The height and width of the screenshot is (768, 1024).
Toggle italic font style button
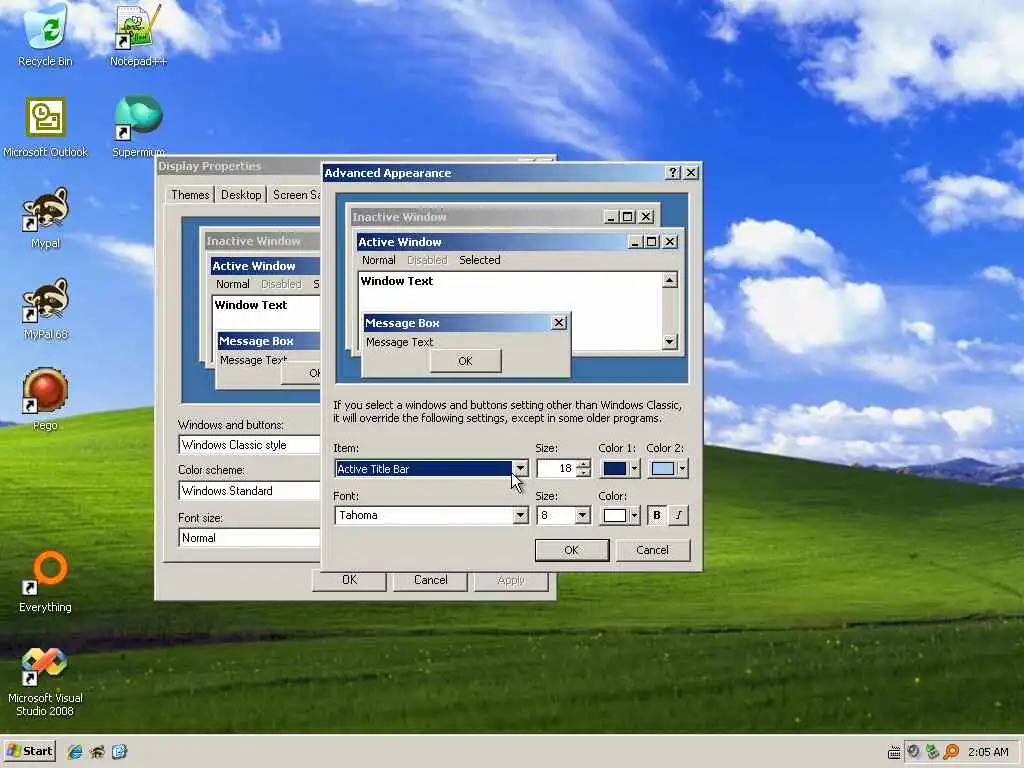(679, 515)
